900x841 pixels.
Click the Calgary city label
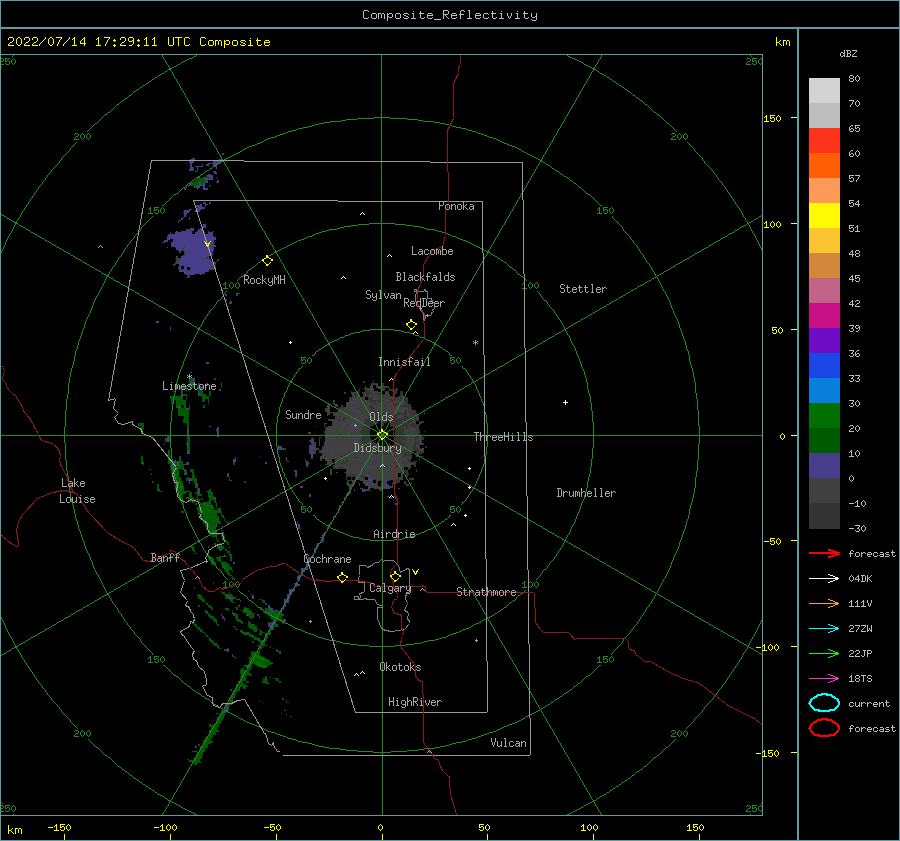click(x=390, y=588)
